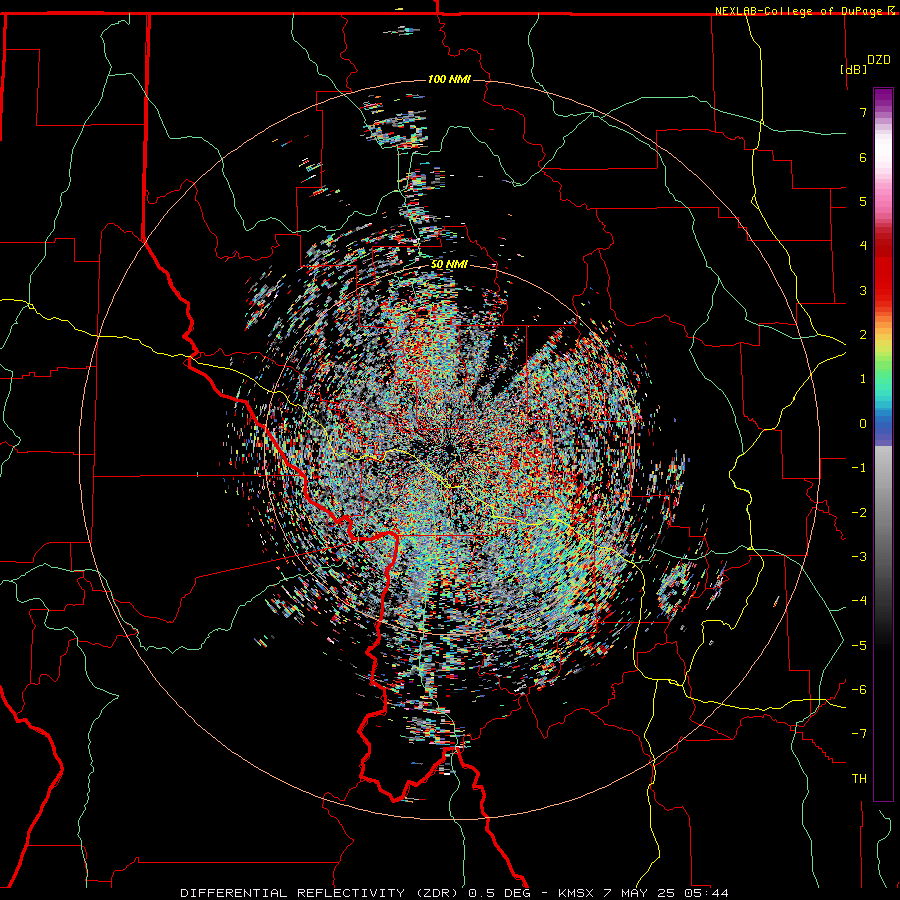Click the NEXLAB-College of DuPage watermark text

click(798, 11)
